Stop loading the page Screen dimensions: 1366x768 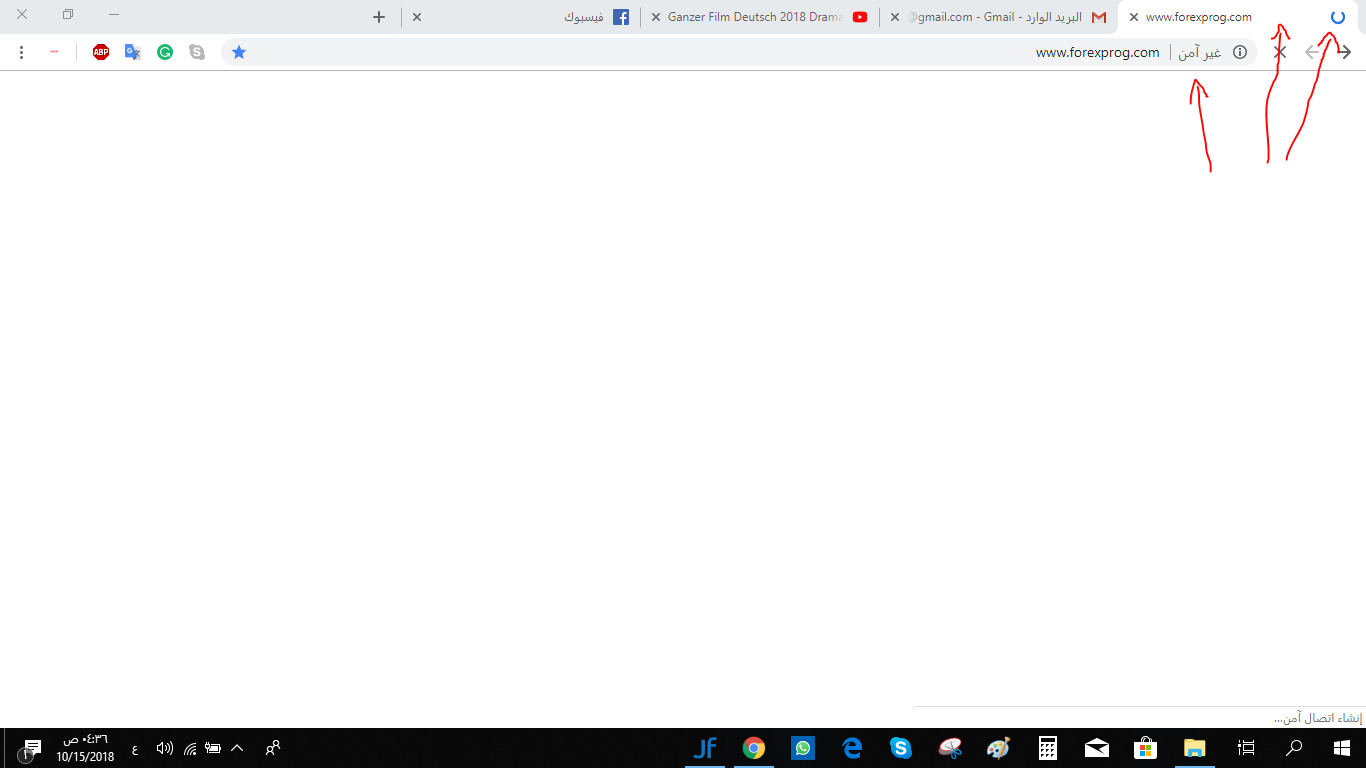[1279, 52]
